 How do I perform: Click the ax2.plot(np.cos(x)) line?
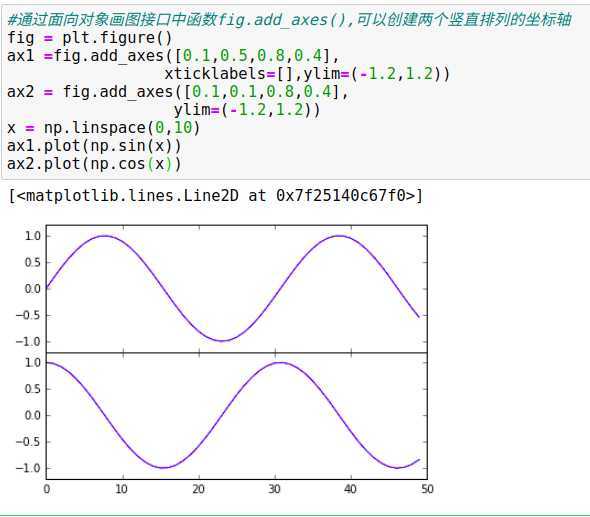pos(94,164)
